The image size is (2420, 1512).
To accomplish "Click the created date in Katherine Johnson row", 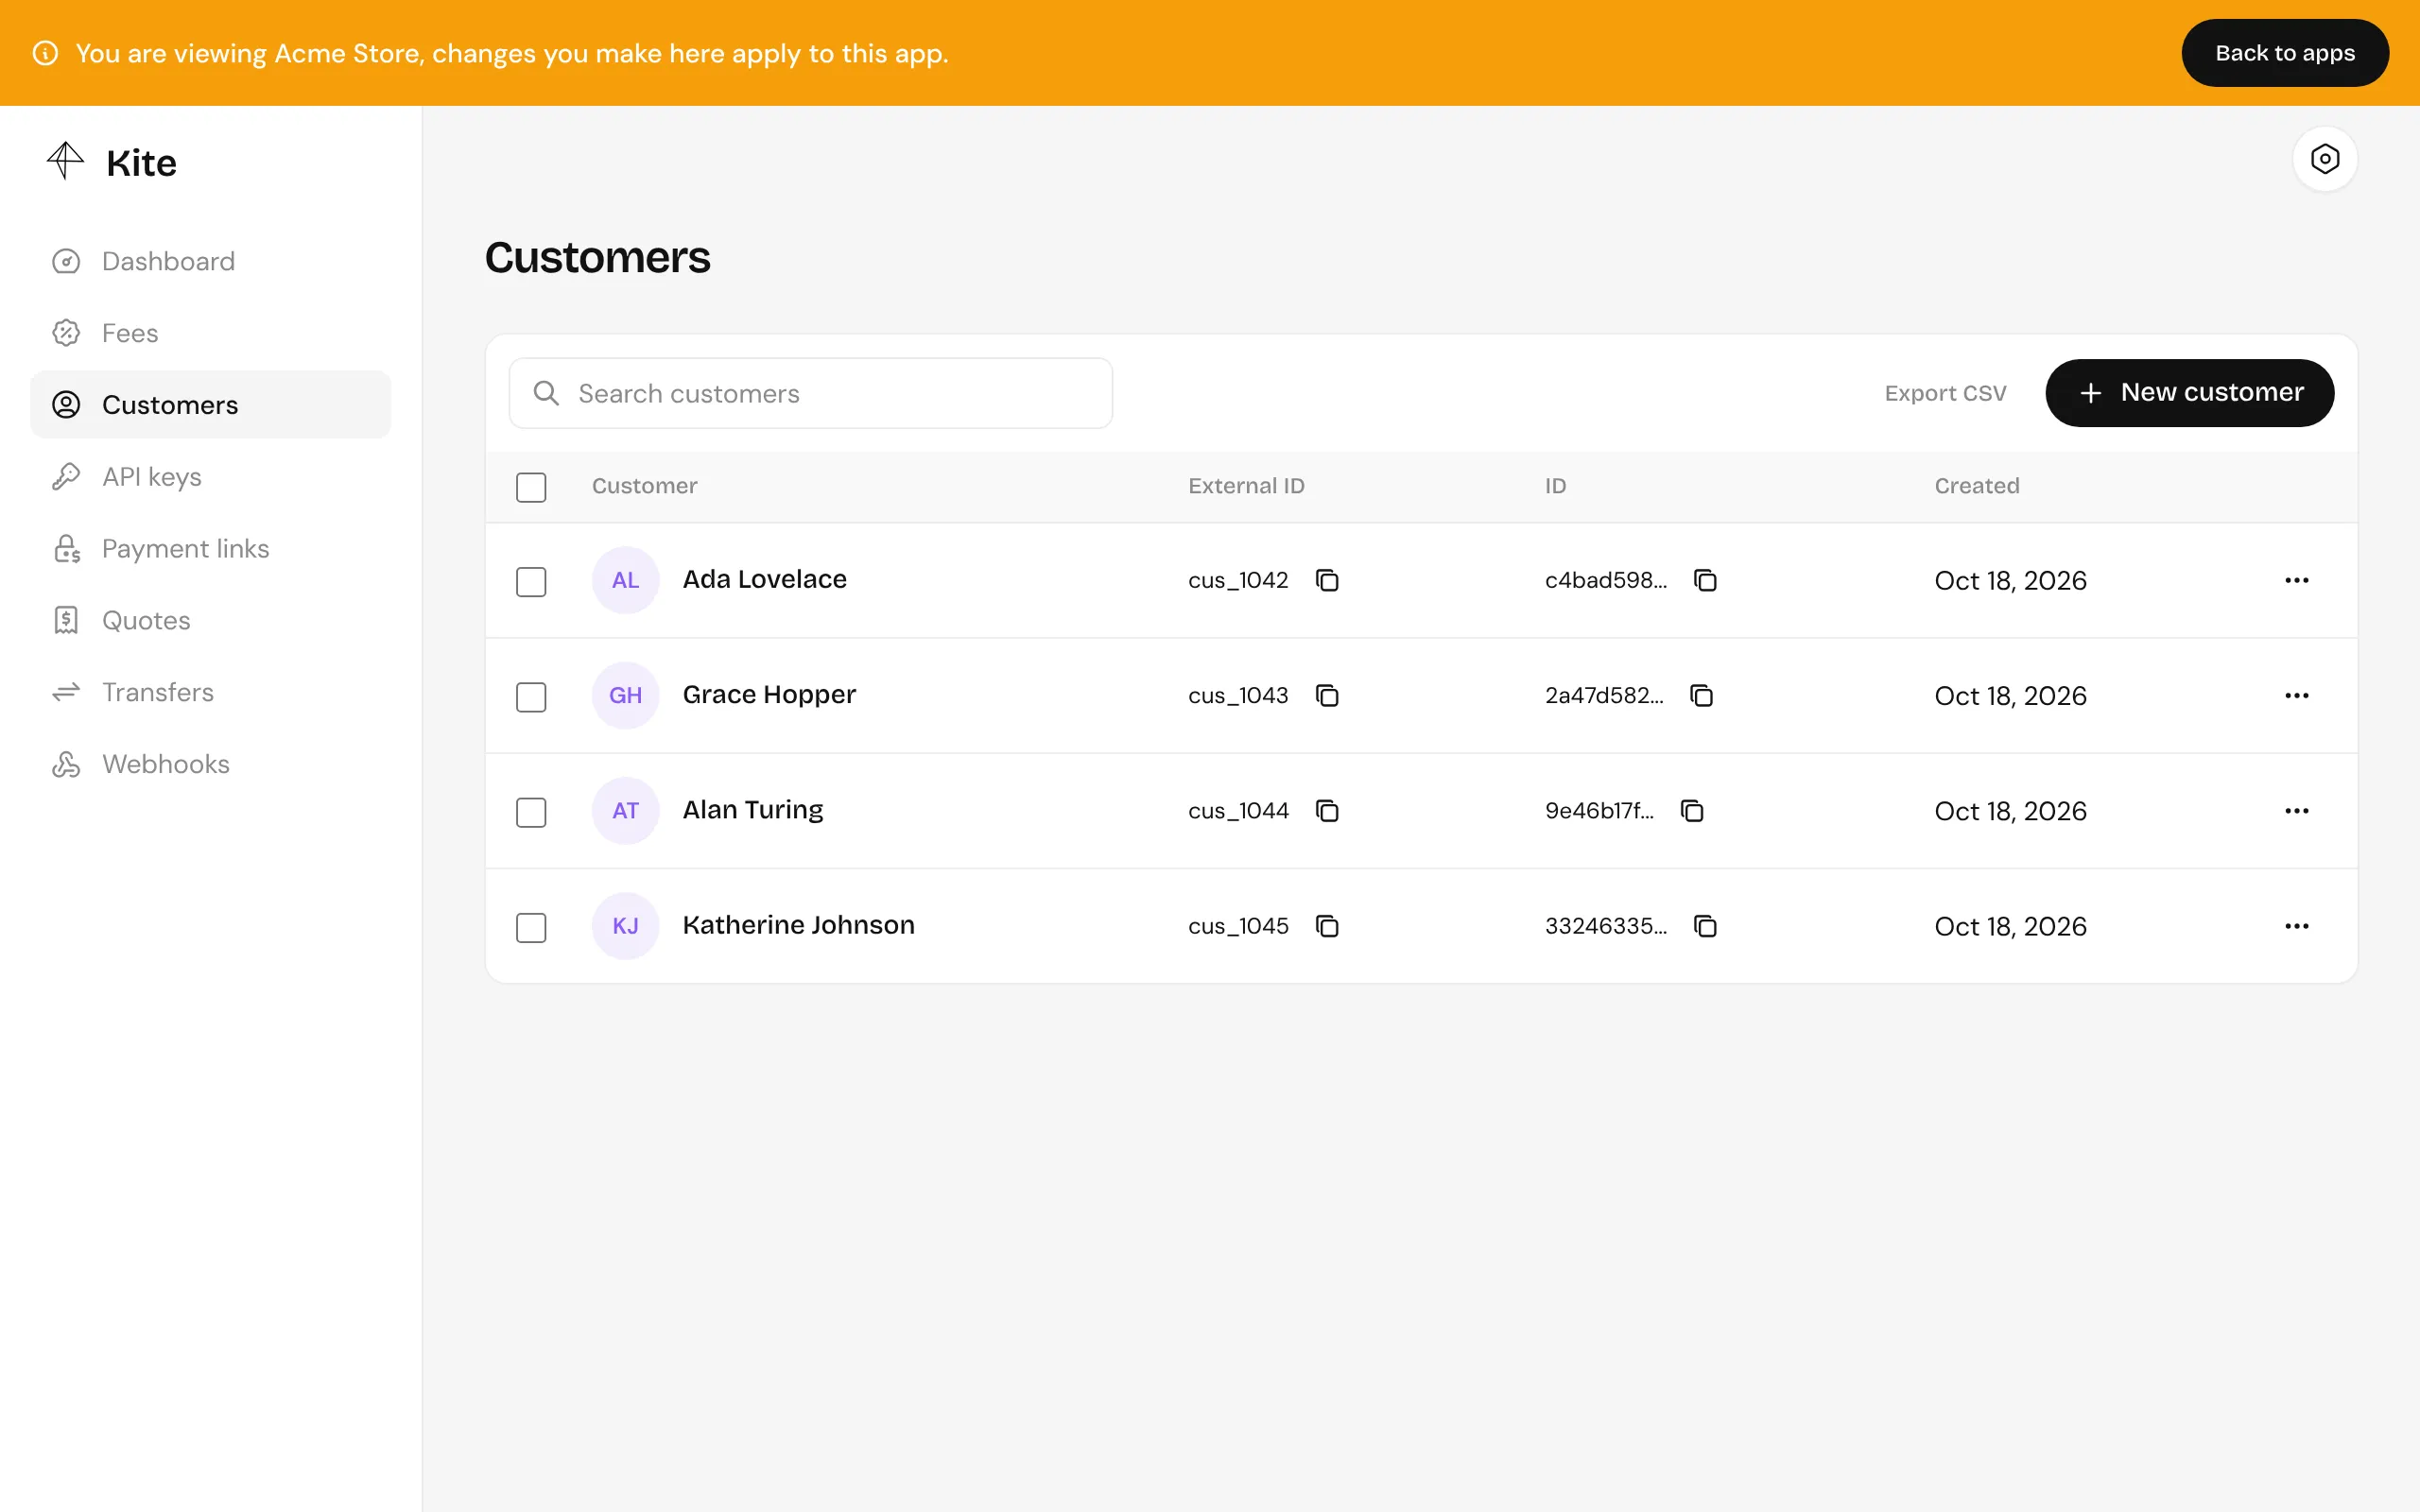I will pos(2010,927).
